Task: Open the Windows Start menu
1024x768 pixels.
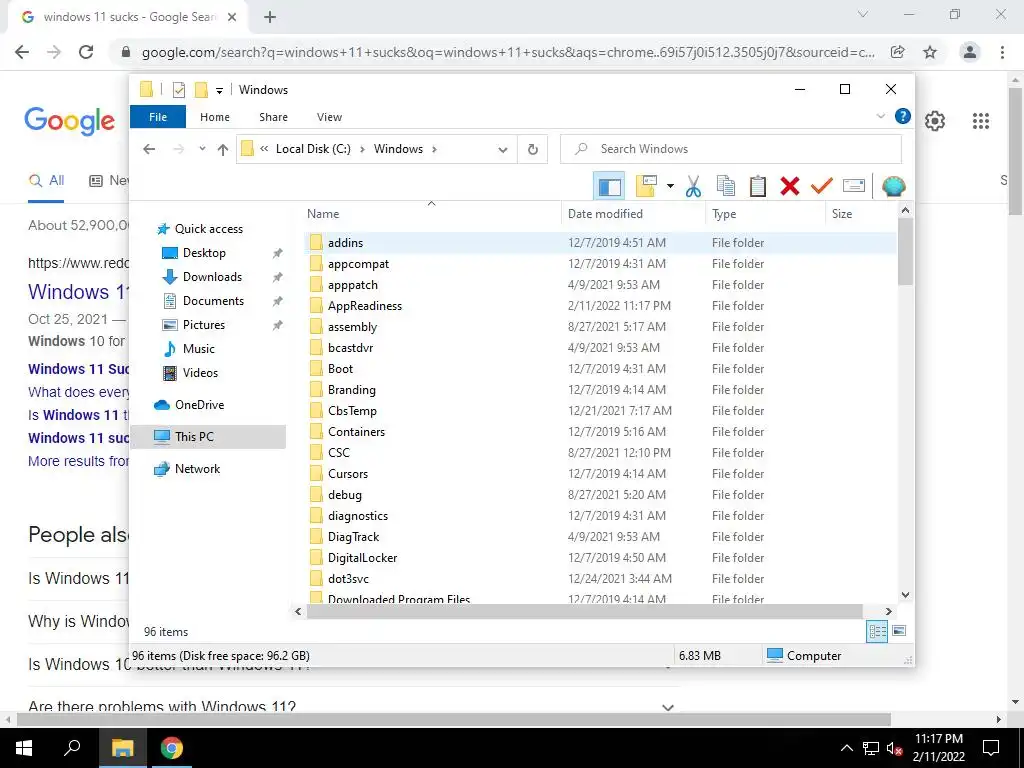Action: 24,748
